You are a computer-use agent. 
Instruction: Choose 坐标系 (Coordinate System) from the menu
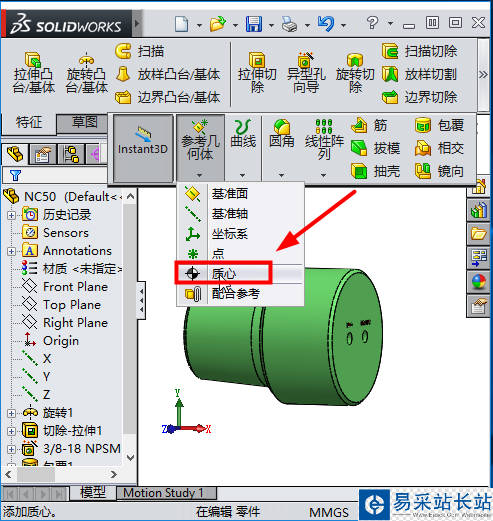pyautogui.click(x=240, y=234)
